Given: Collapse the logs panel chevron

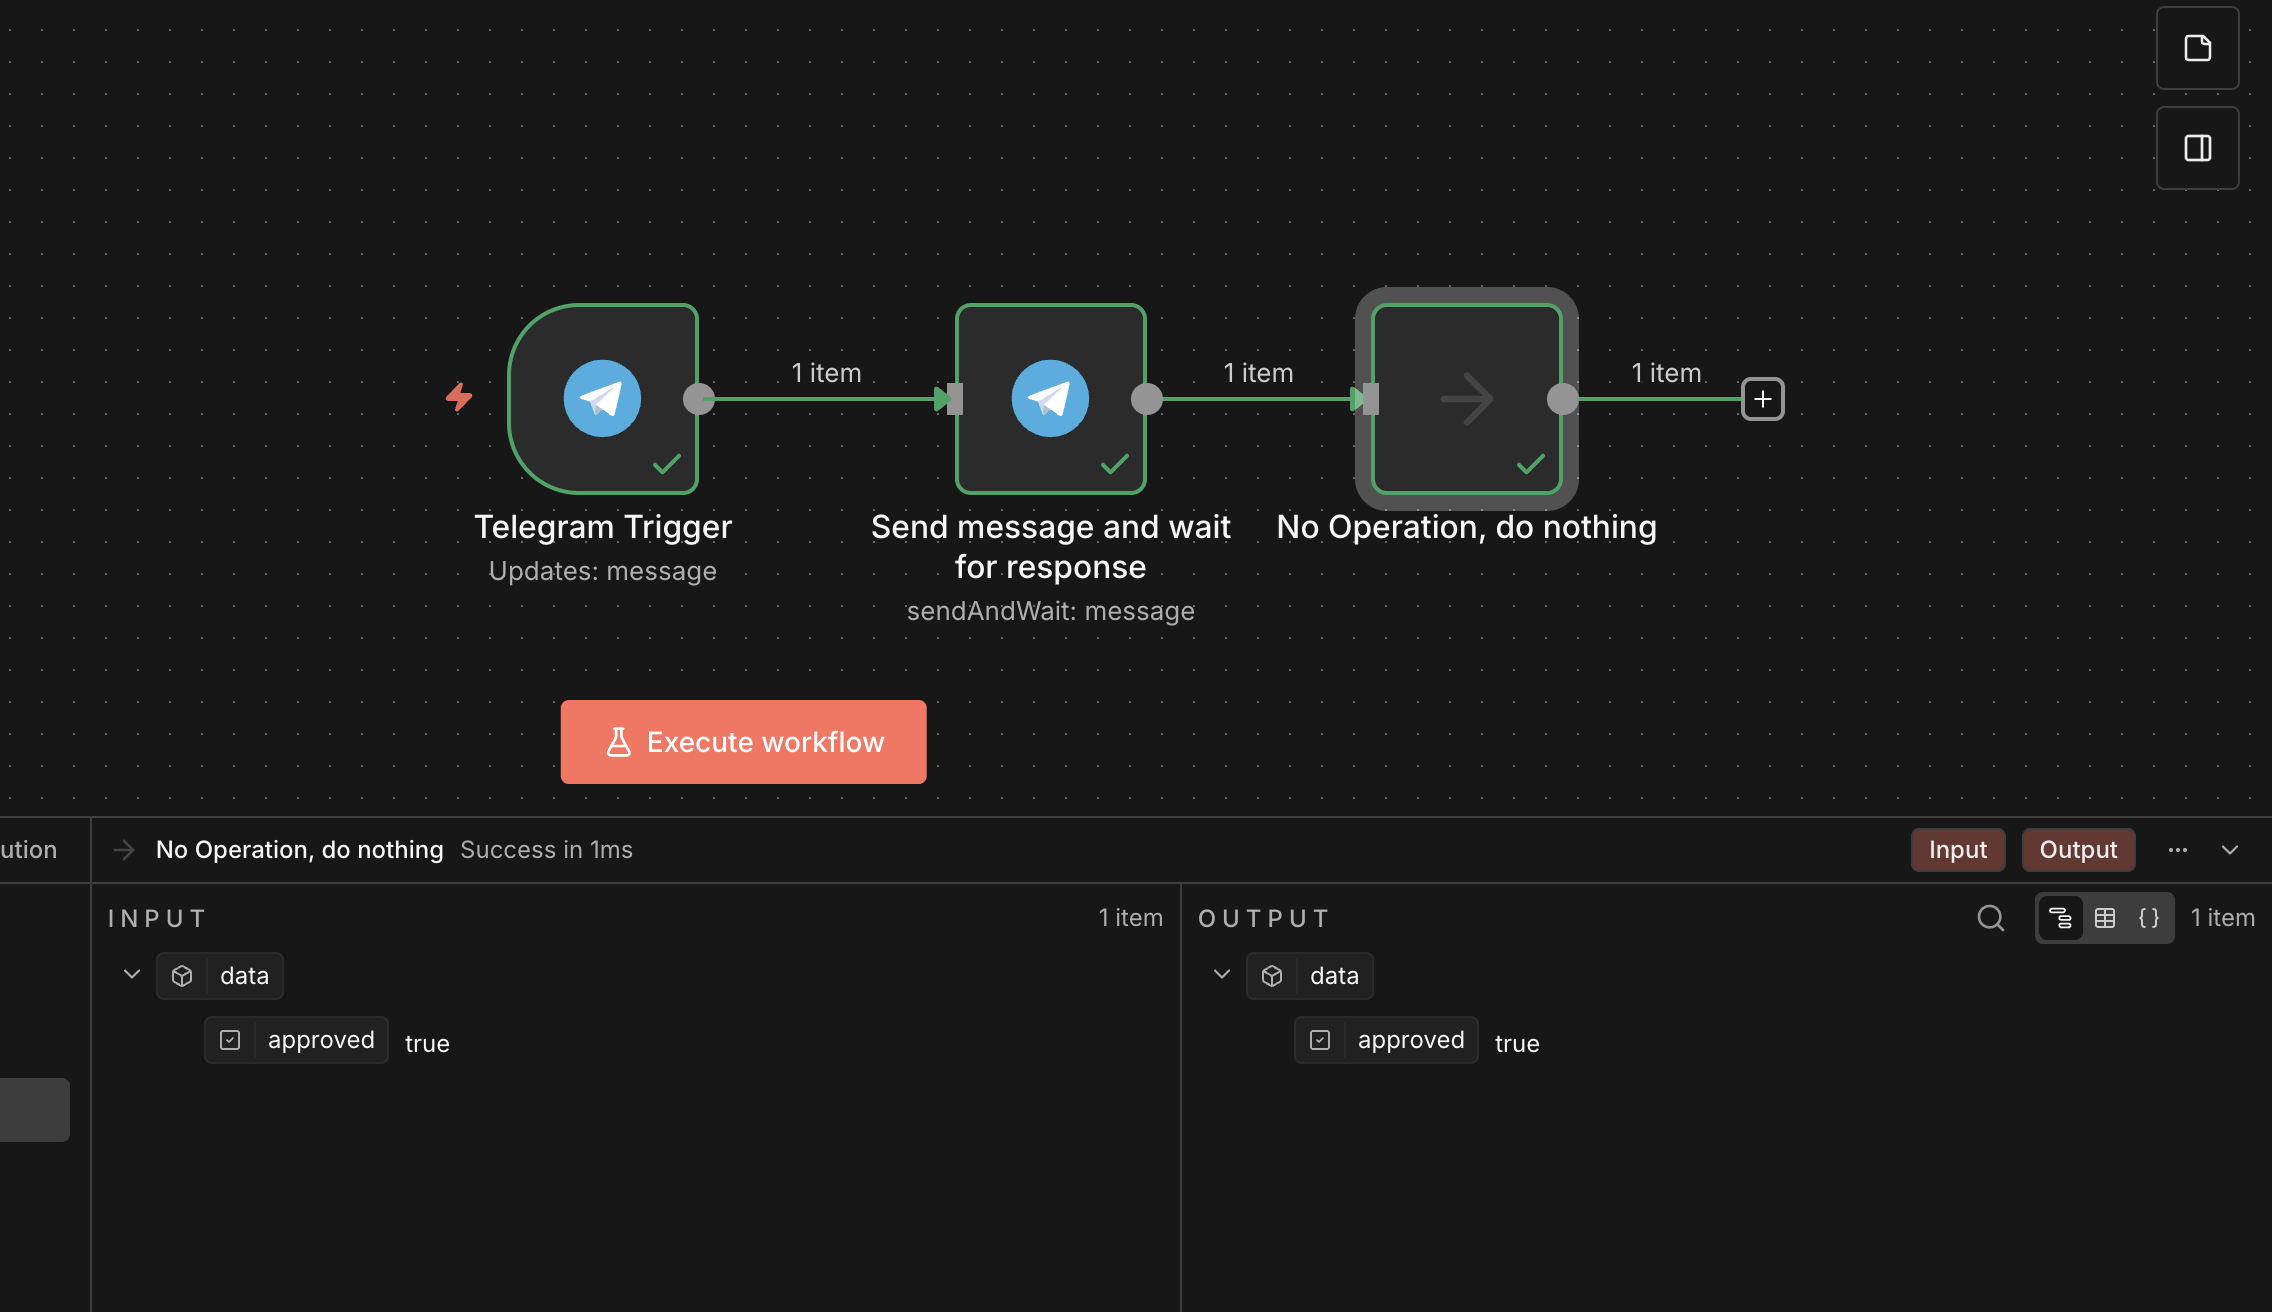Looking at the screenshot, I should pyautogui.click(x=2230, y=850).
